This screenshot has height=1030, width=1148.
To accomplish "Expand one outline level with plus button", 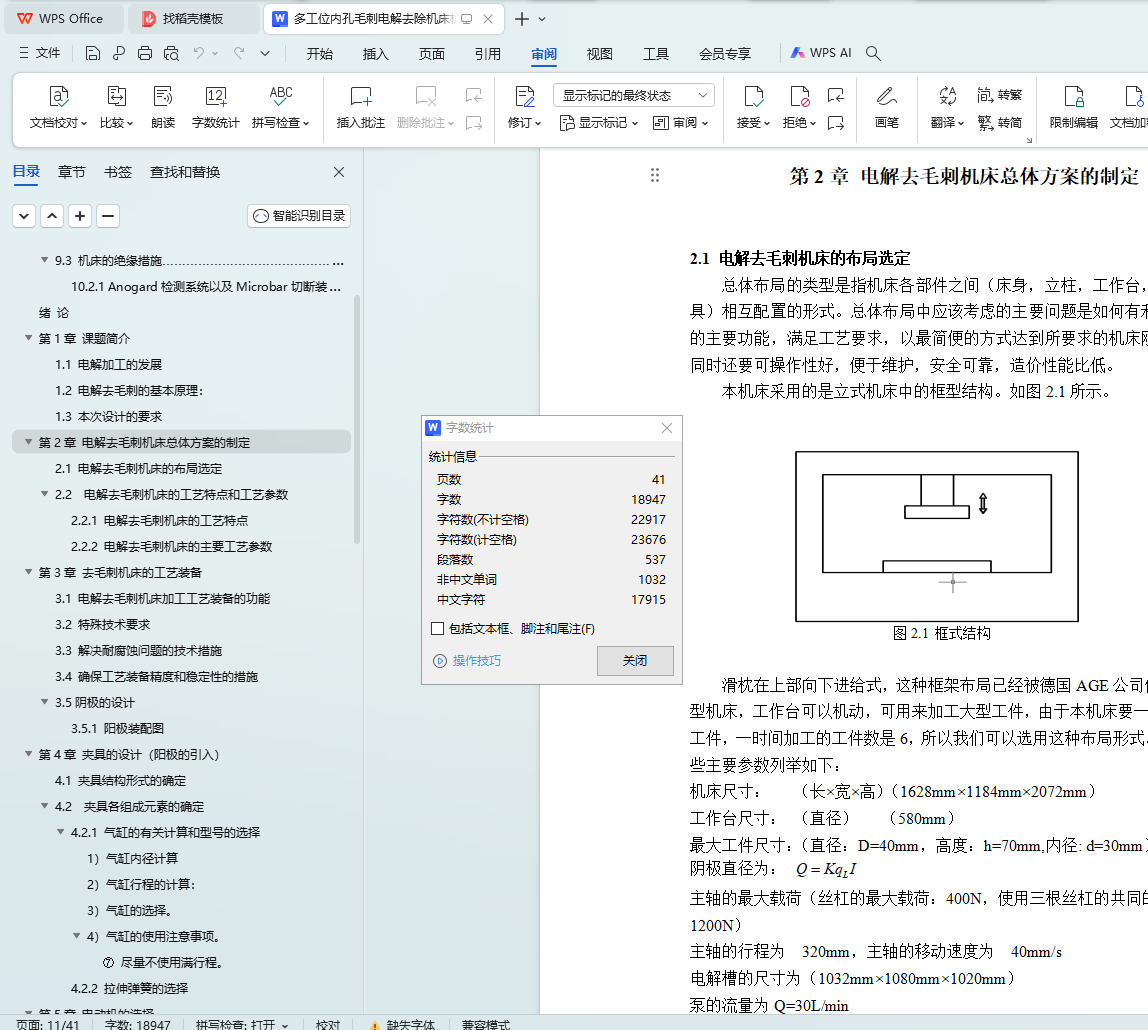I will (80, 216).
